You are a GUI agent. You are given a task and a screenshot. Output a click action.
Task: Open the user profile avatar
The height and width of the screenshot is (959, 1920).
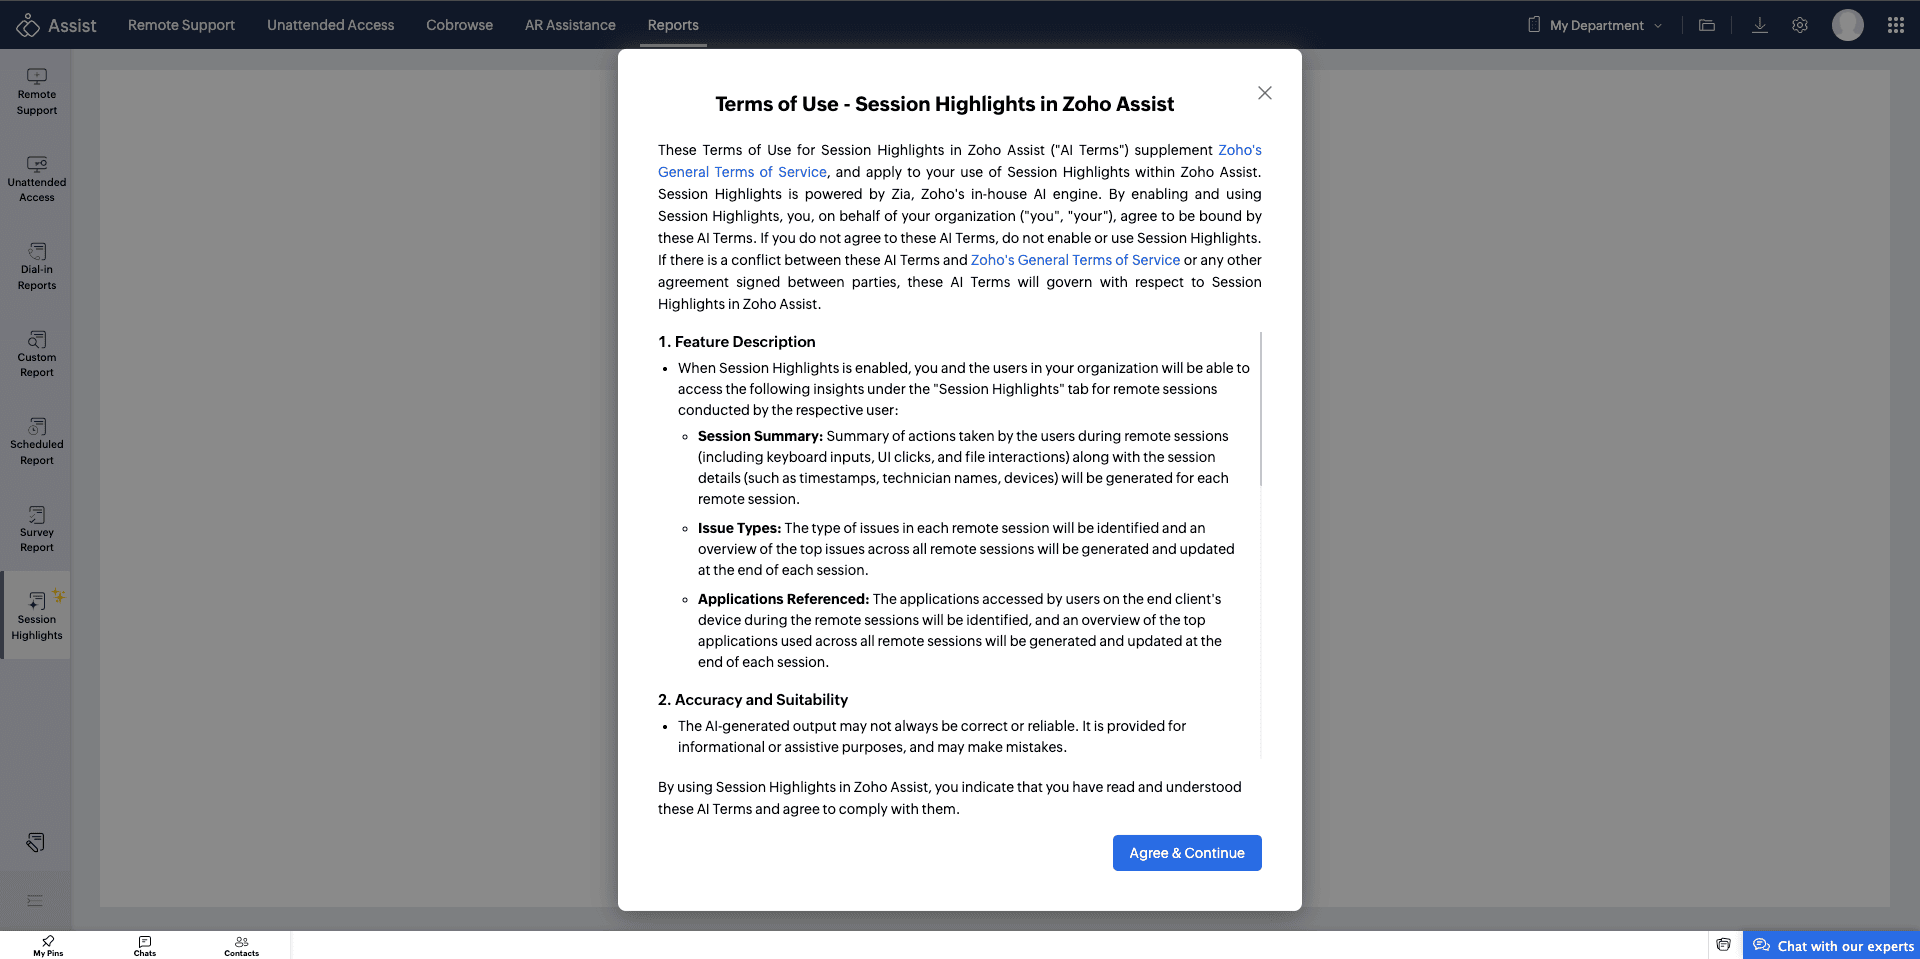[x=1848, y=25]
